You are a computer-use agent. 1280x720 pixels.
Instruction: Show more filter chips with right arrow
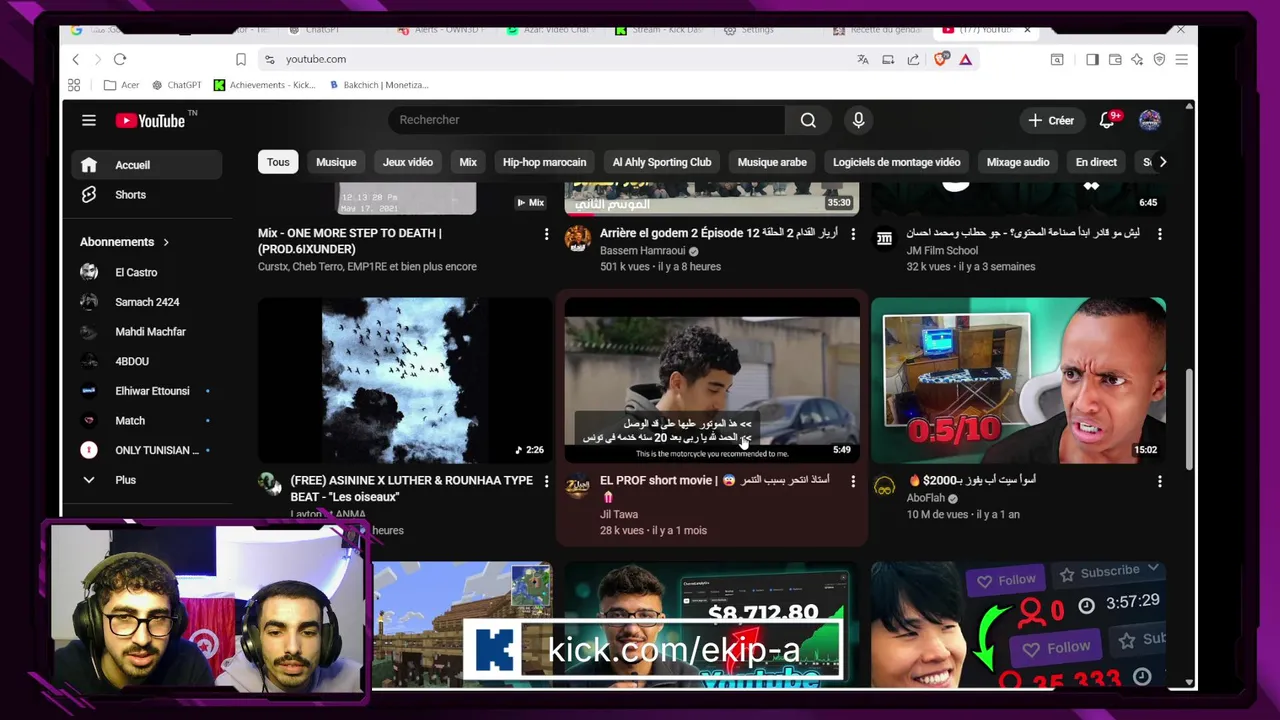pos(1162,162)
